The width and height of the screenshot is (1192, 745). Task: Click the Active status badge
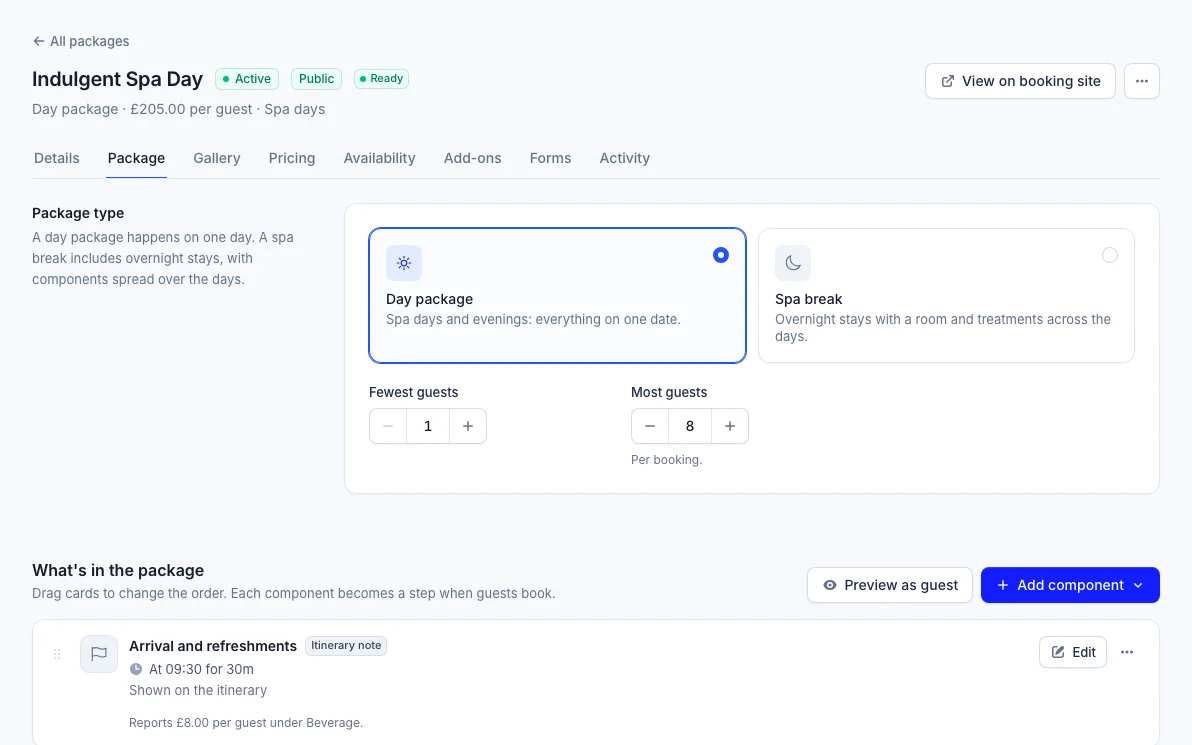click(247, 79)
